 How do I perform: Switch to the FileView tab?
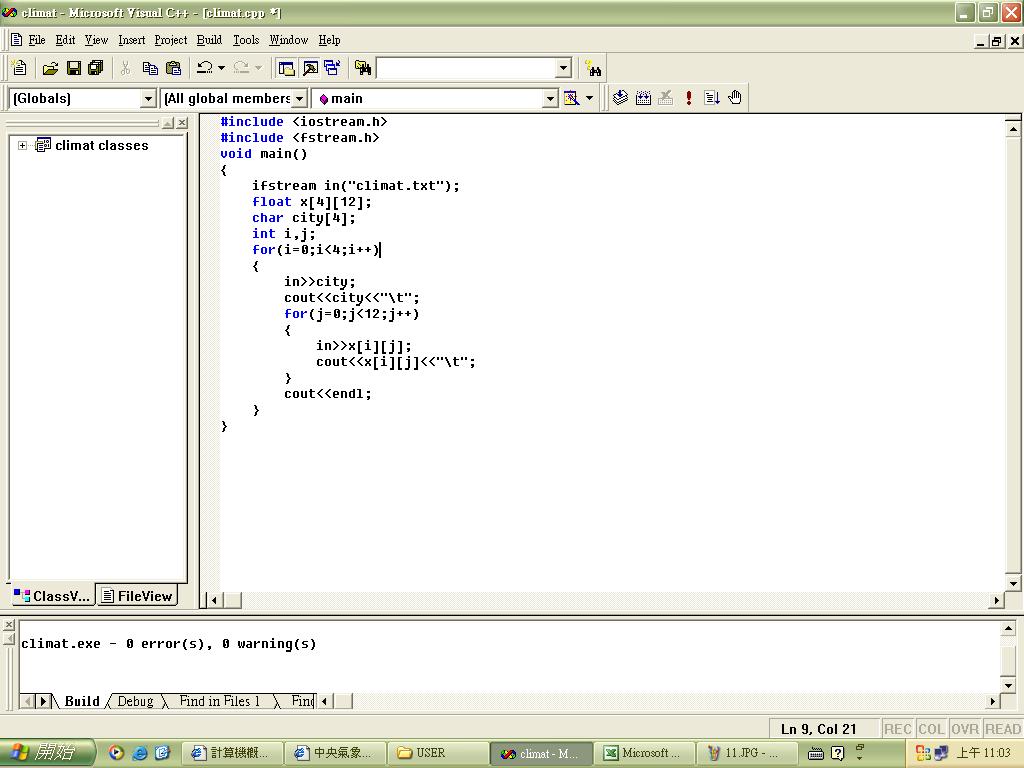[x=137, y=596]
